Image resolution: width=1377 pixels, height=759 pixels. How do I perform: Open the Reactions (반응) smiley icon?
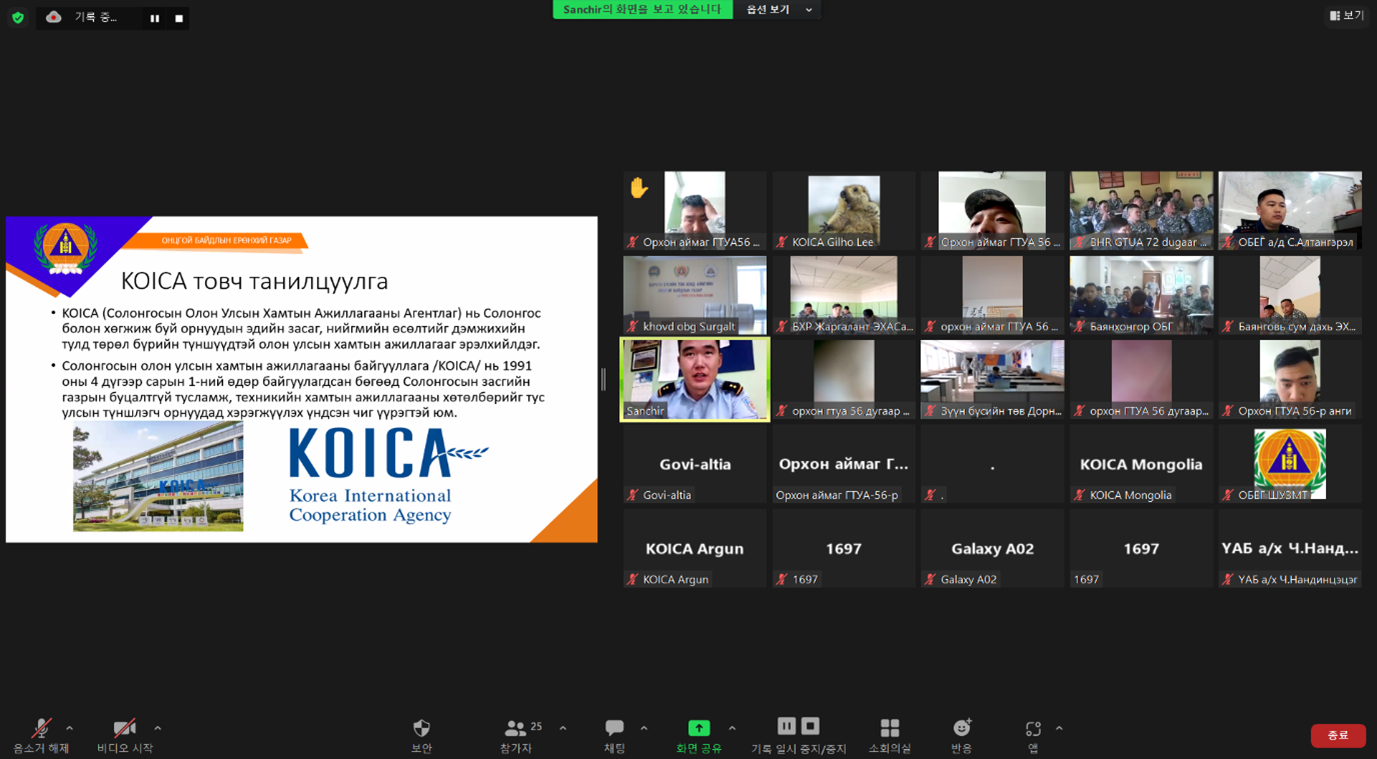(961, 729)
